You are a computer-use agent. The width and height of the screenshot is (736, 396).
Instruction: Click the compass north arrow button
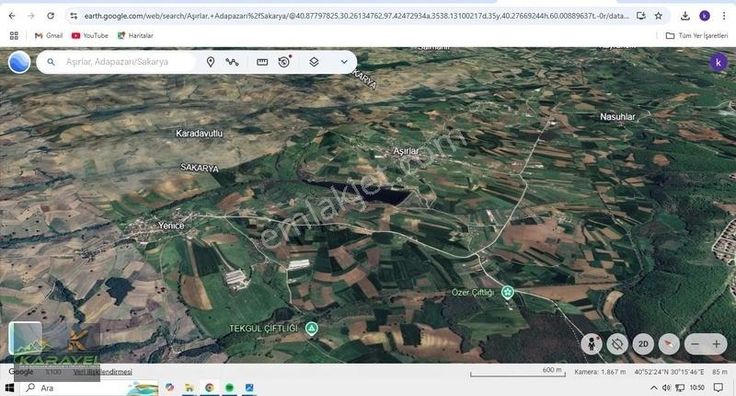pyautogui.click(x=669, y=344)
